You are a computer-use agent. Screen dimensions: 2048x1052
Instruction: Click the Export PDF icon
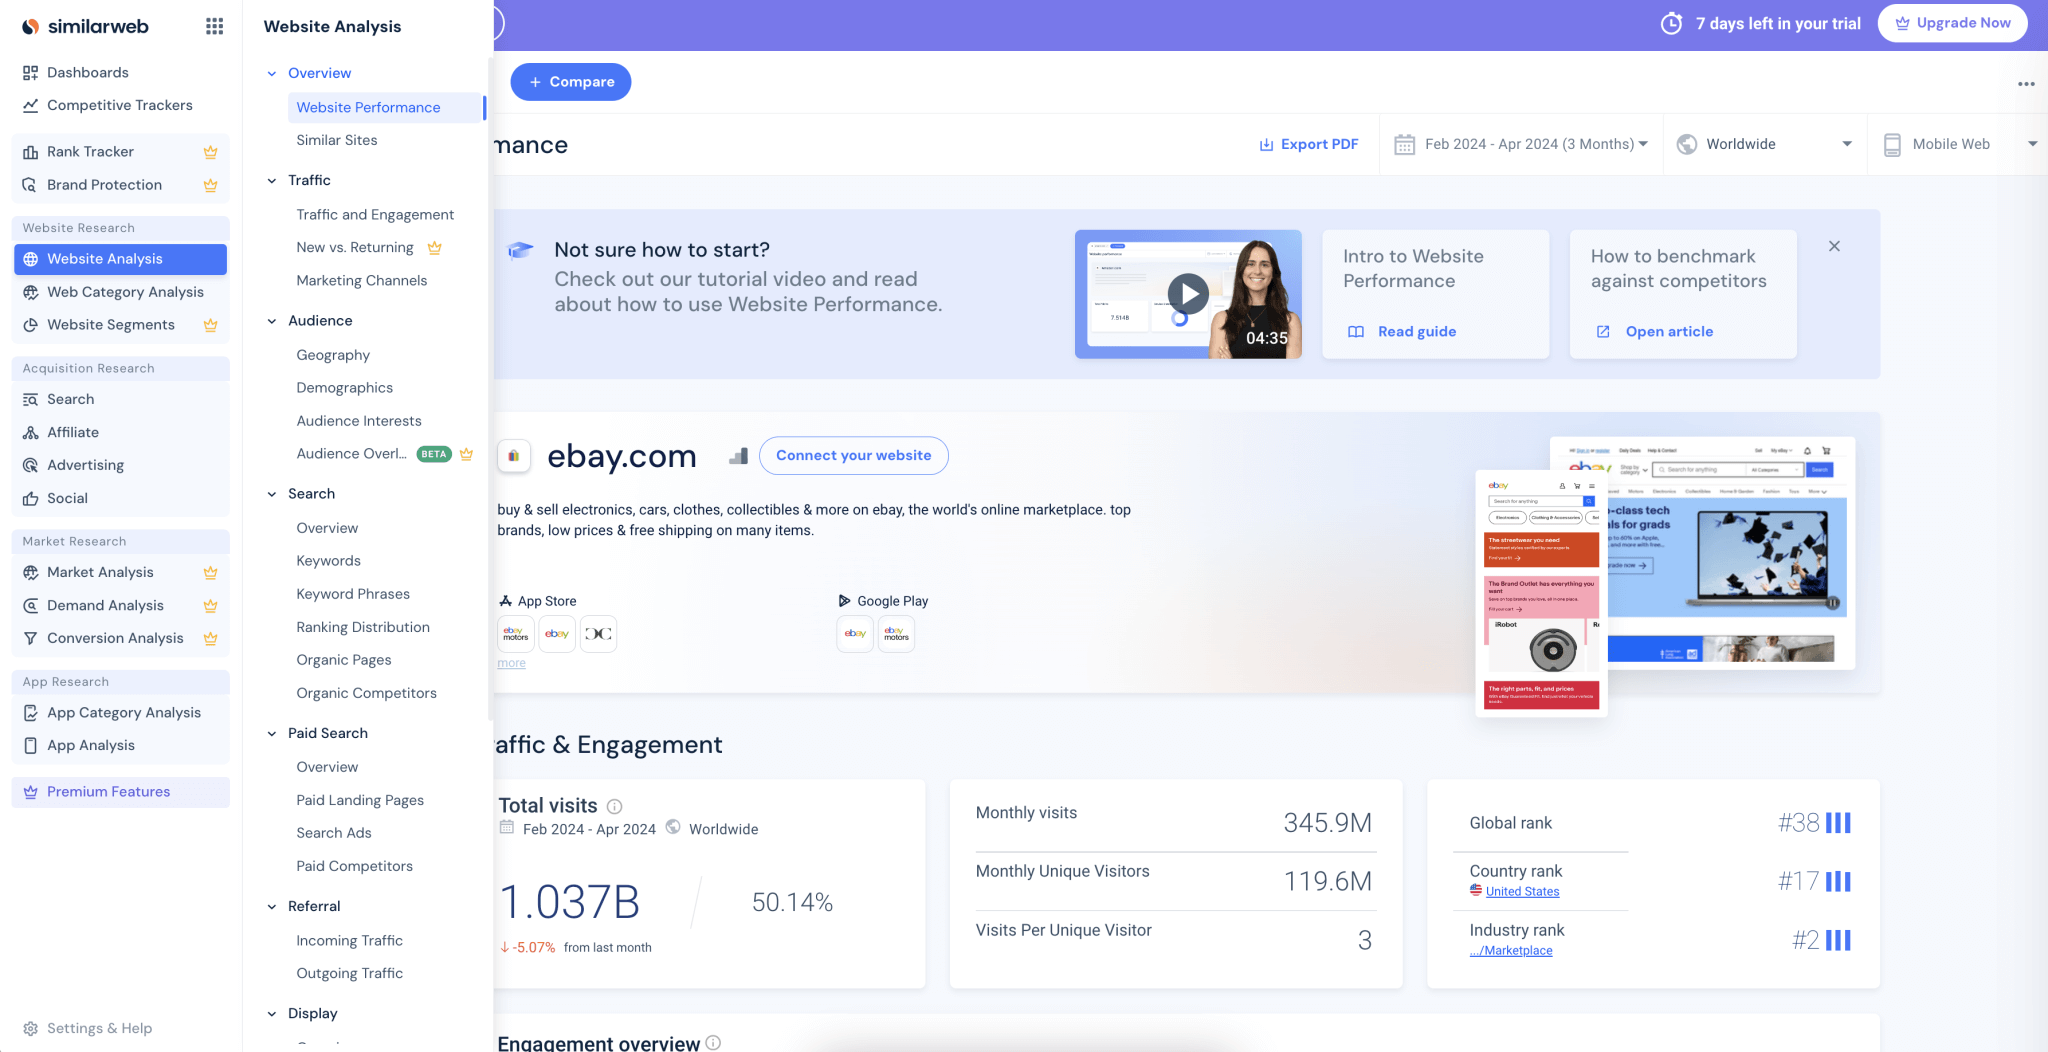(1265, 143)
